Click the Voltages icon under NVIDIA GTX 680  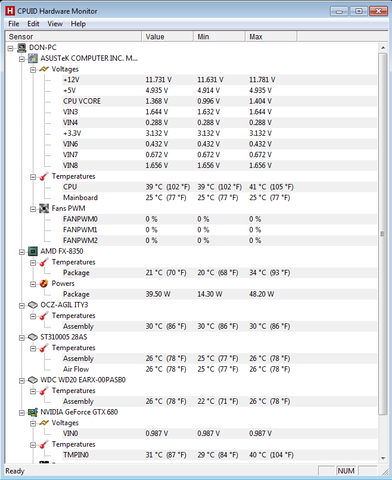[44, 423]
